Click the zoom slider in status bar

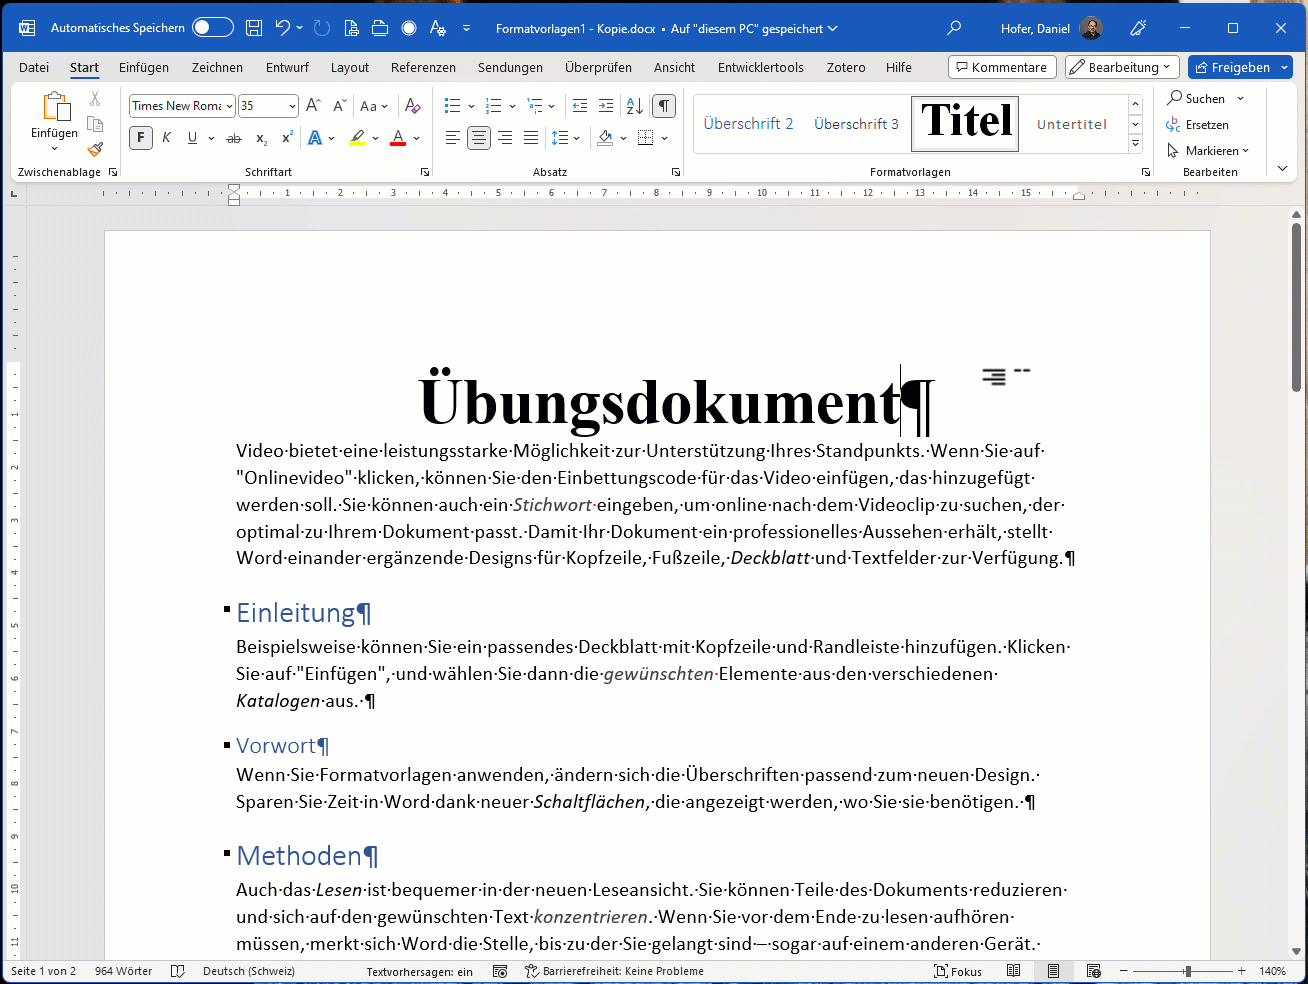[1187, 971]
